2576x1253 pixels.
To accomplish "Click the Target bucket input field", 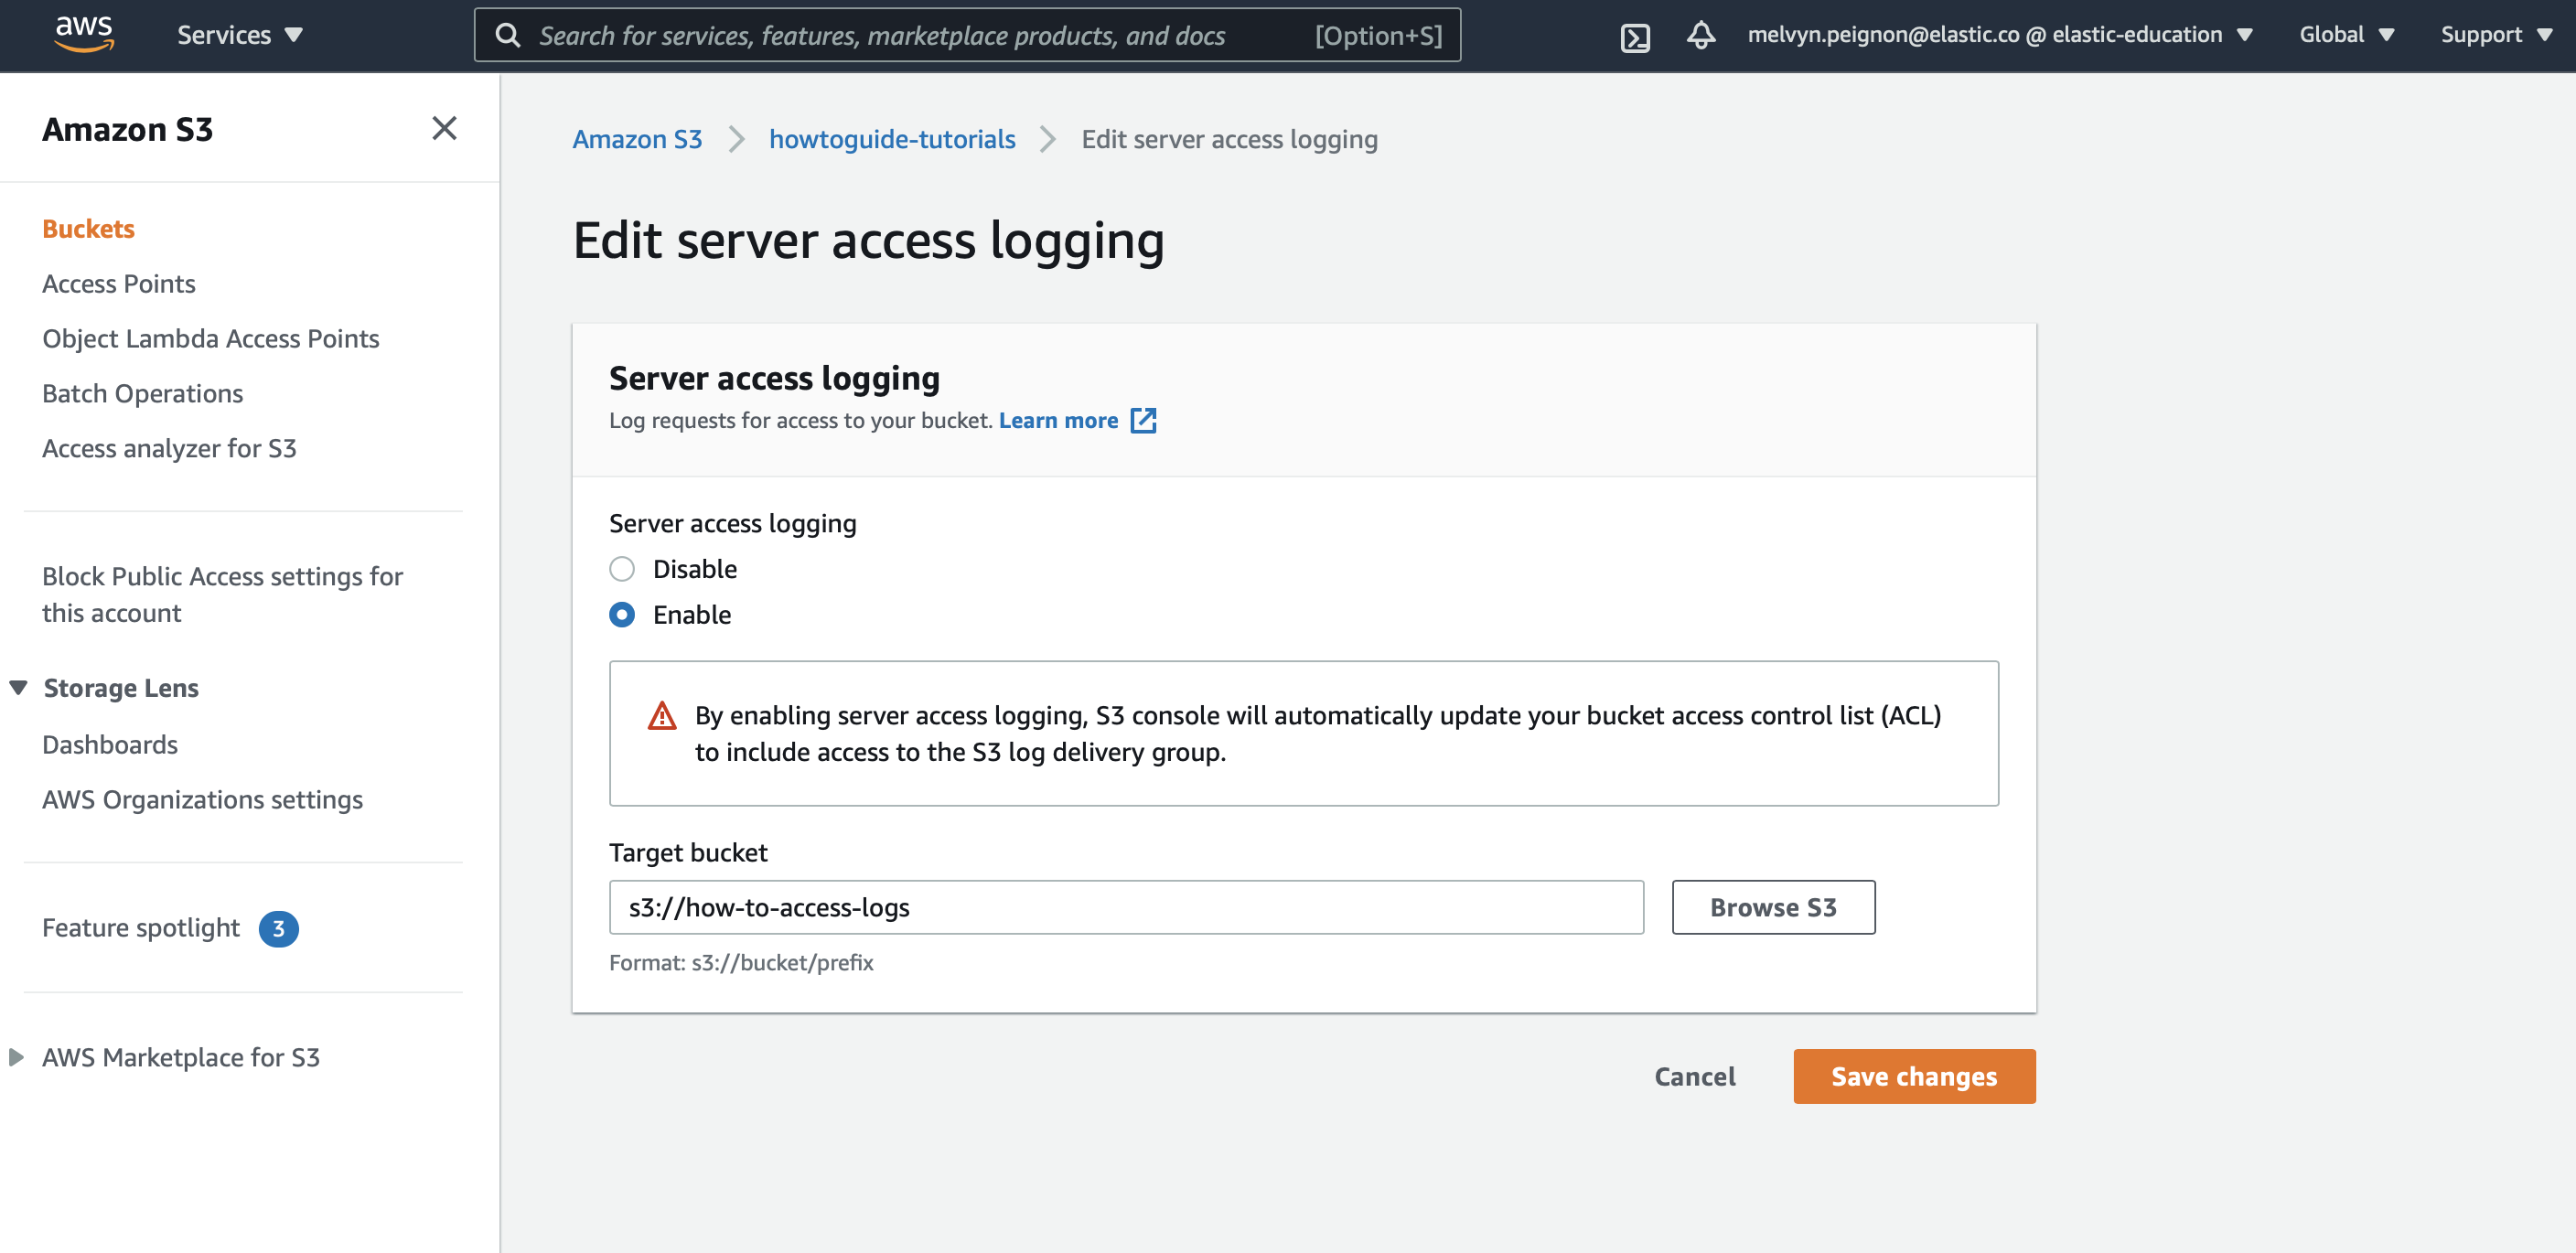I will 1127,906.
